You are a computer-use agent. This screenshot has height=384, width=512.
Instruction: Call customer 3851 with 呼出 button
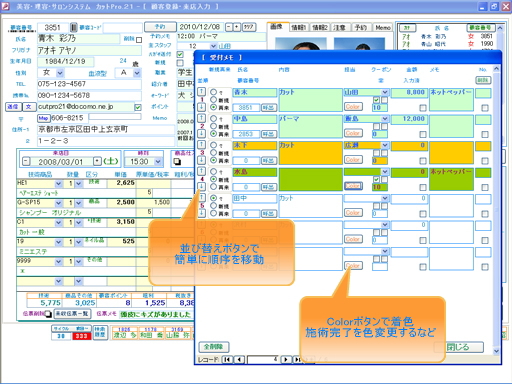[269, 108]
